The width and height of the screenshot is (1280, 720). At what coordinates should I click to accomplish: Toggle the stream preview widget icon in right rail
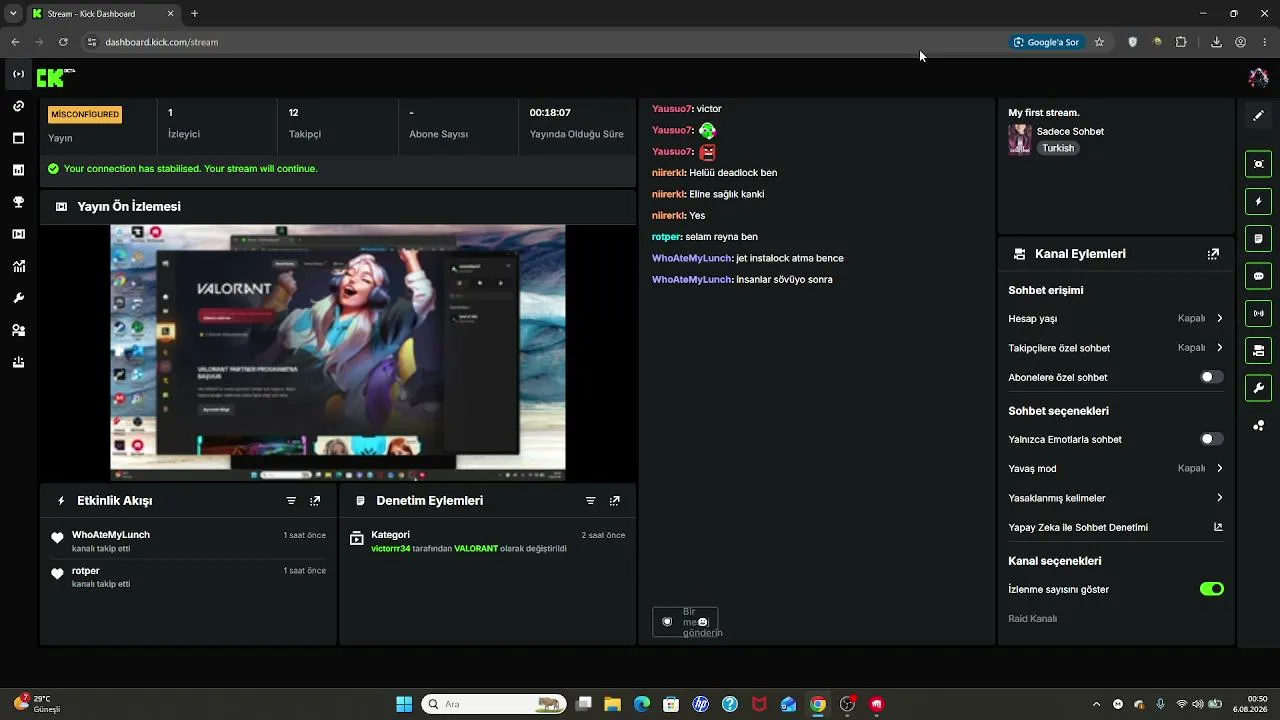pyautogui.click(x=1258, y=164)
